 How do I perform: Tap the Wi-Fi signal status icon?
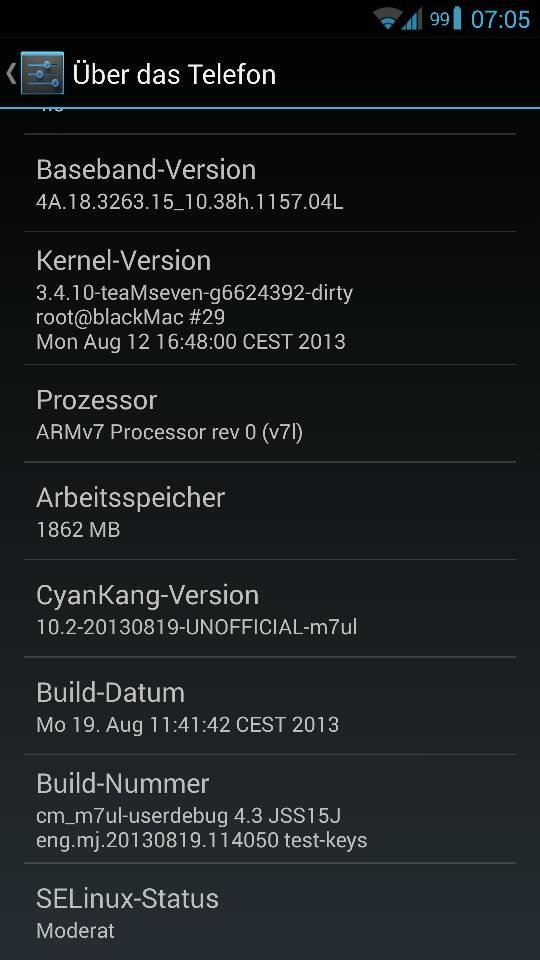[x=388, y=19]
